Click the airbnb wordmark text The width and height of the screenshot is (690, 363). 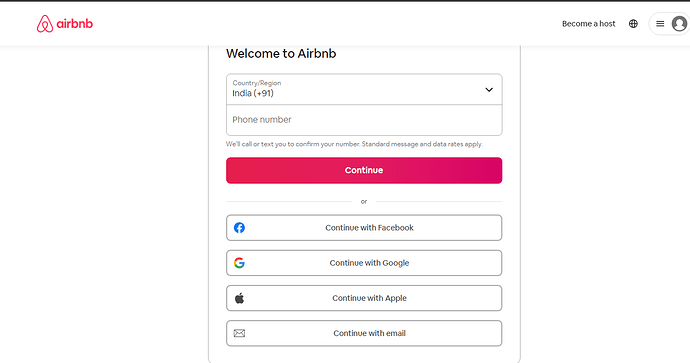(x=75, y=24)
